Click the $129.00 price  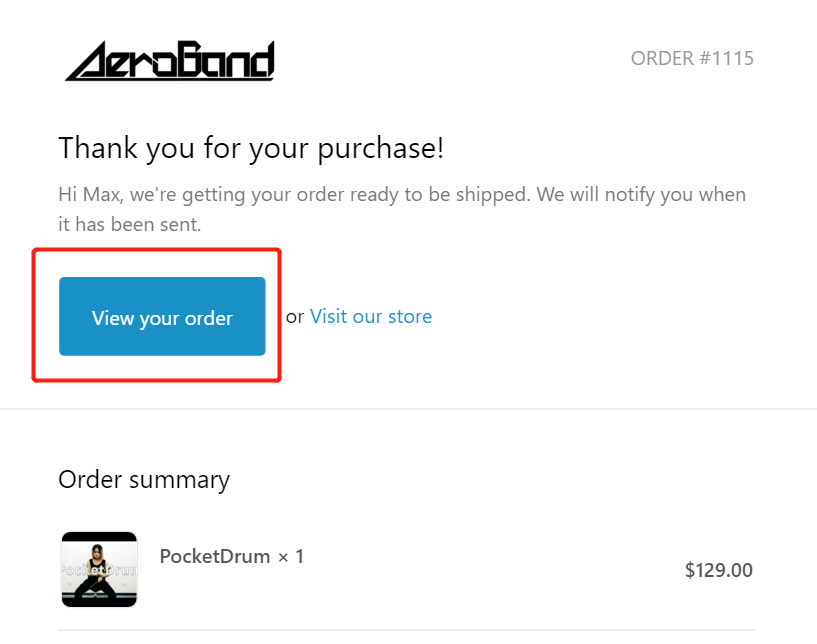point(719,570)
